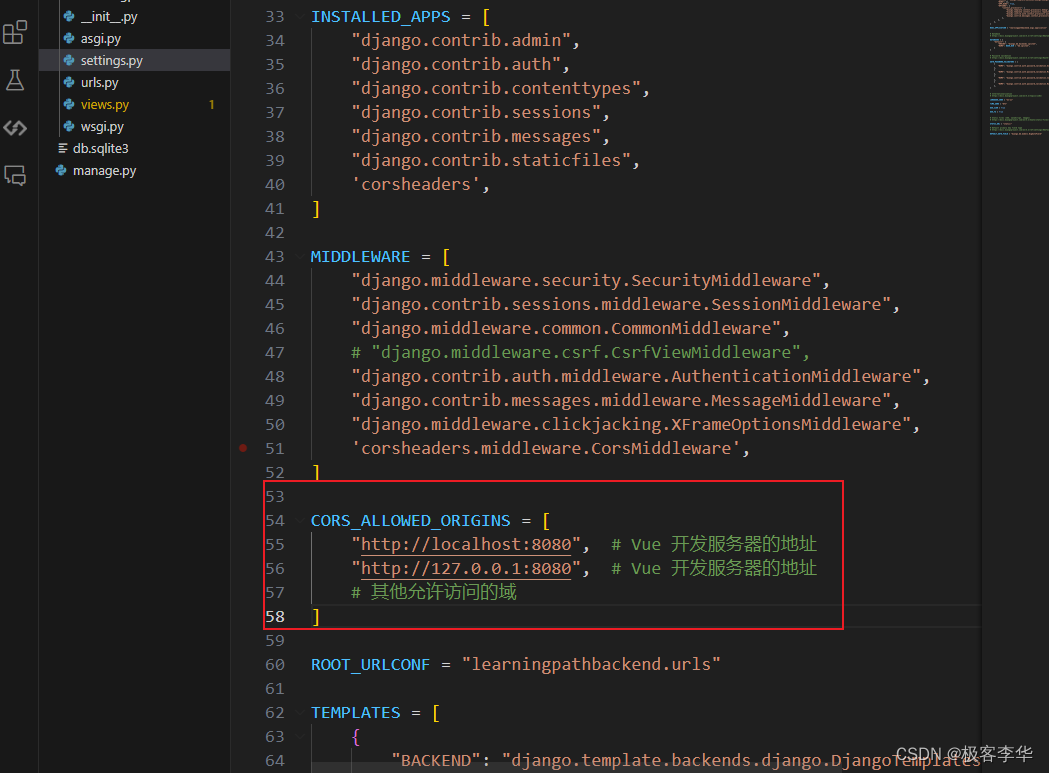Click the commented CsrfViewMiddleware line
Screen dimensions: 1049x773
(580, 353)
